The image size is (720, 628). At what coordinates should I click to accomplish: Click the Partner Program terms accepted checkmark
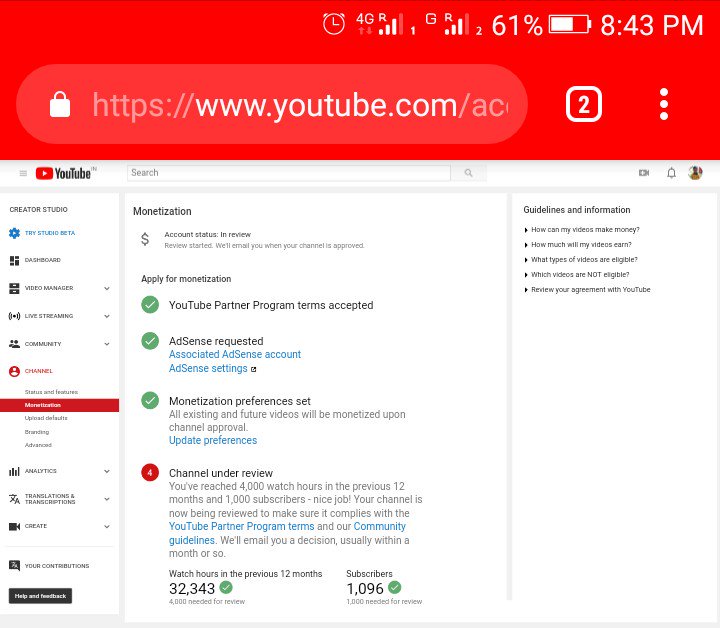point(150,305)
